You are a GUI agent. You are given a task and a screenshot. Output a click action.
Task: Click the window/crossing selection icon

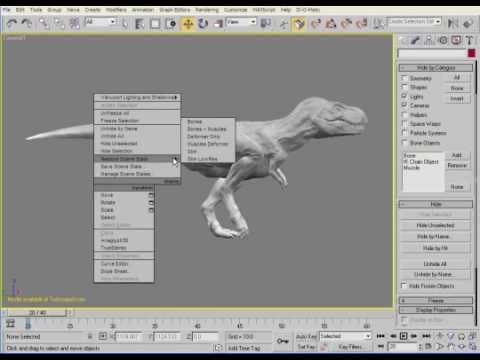[171, 24]
